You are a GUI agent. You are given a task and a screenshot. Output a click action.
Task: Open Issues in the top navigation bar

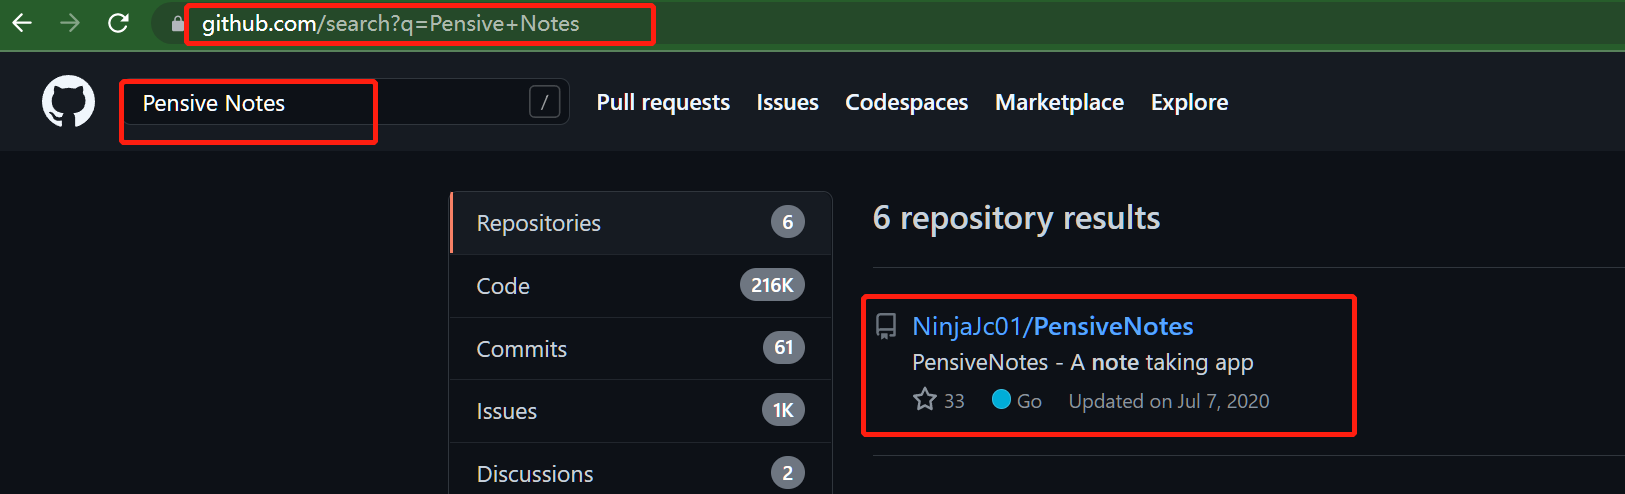click(x=787, y=103)
